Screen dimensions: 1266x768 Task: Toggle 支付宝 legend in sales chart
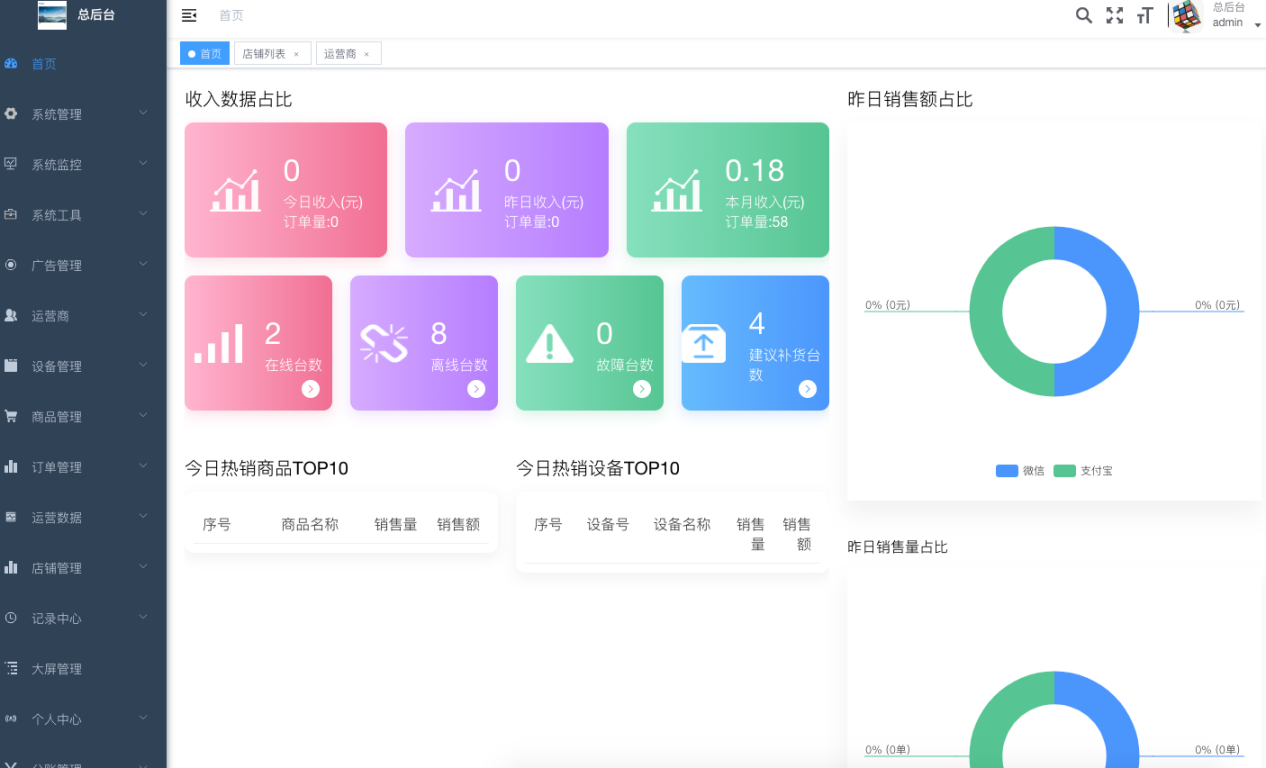pyautogui.click(x=1083, y=470)
